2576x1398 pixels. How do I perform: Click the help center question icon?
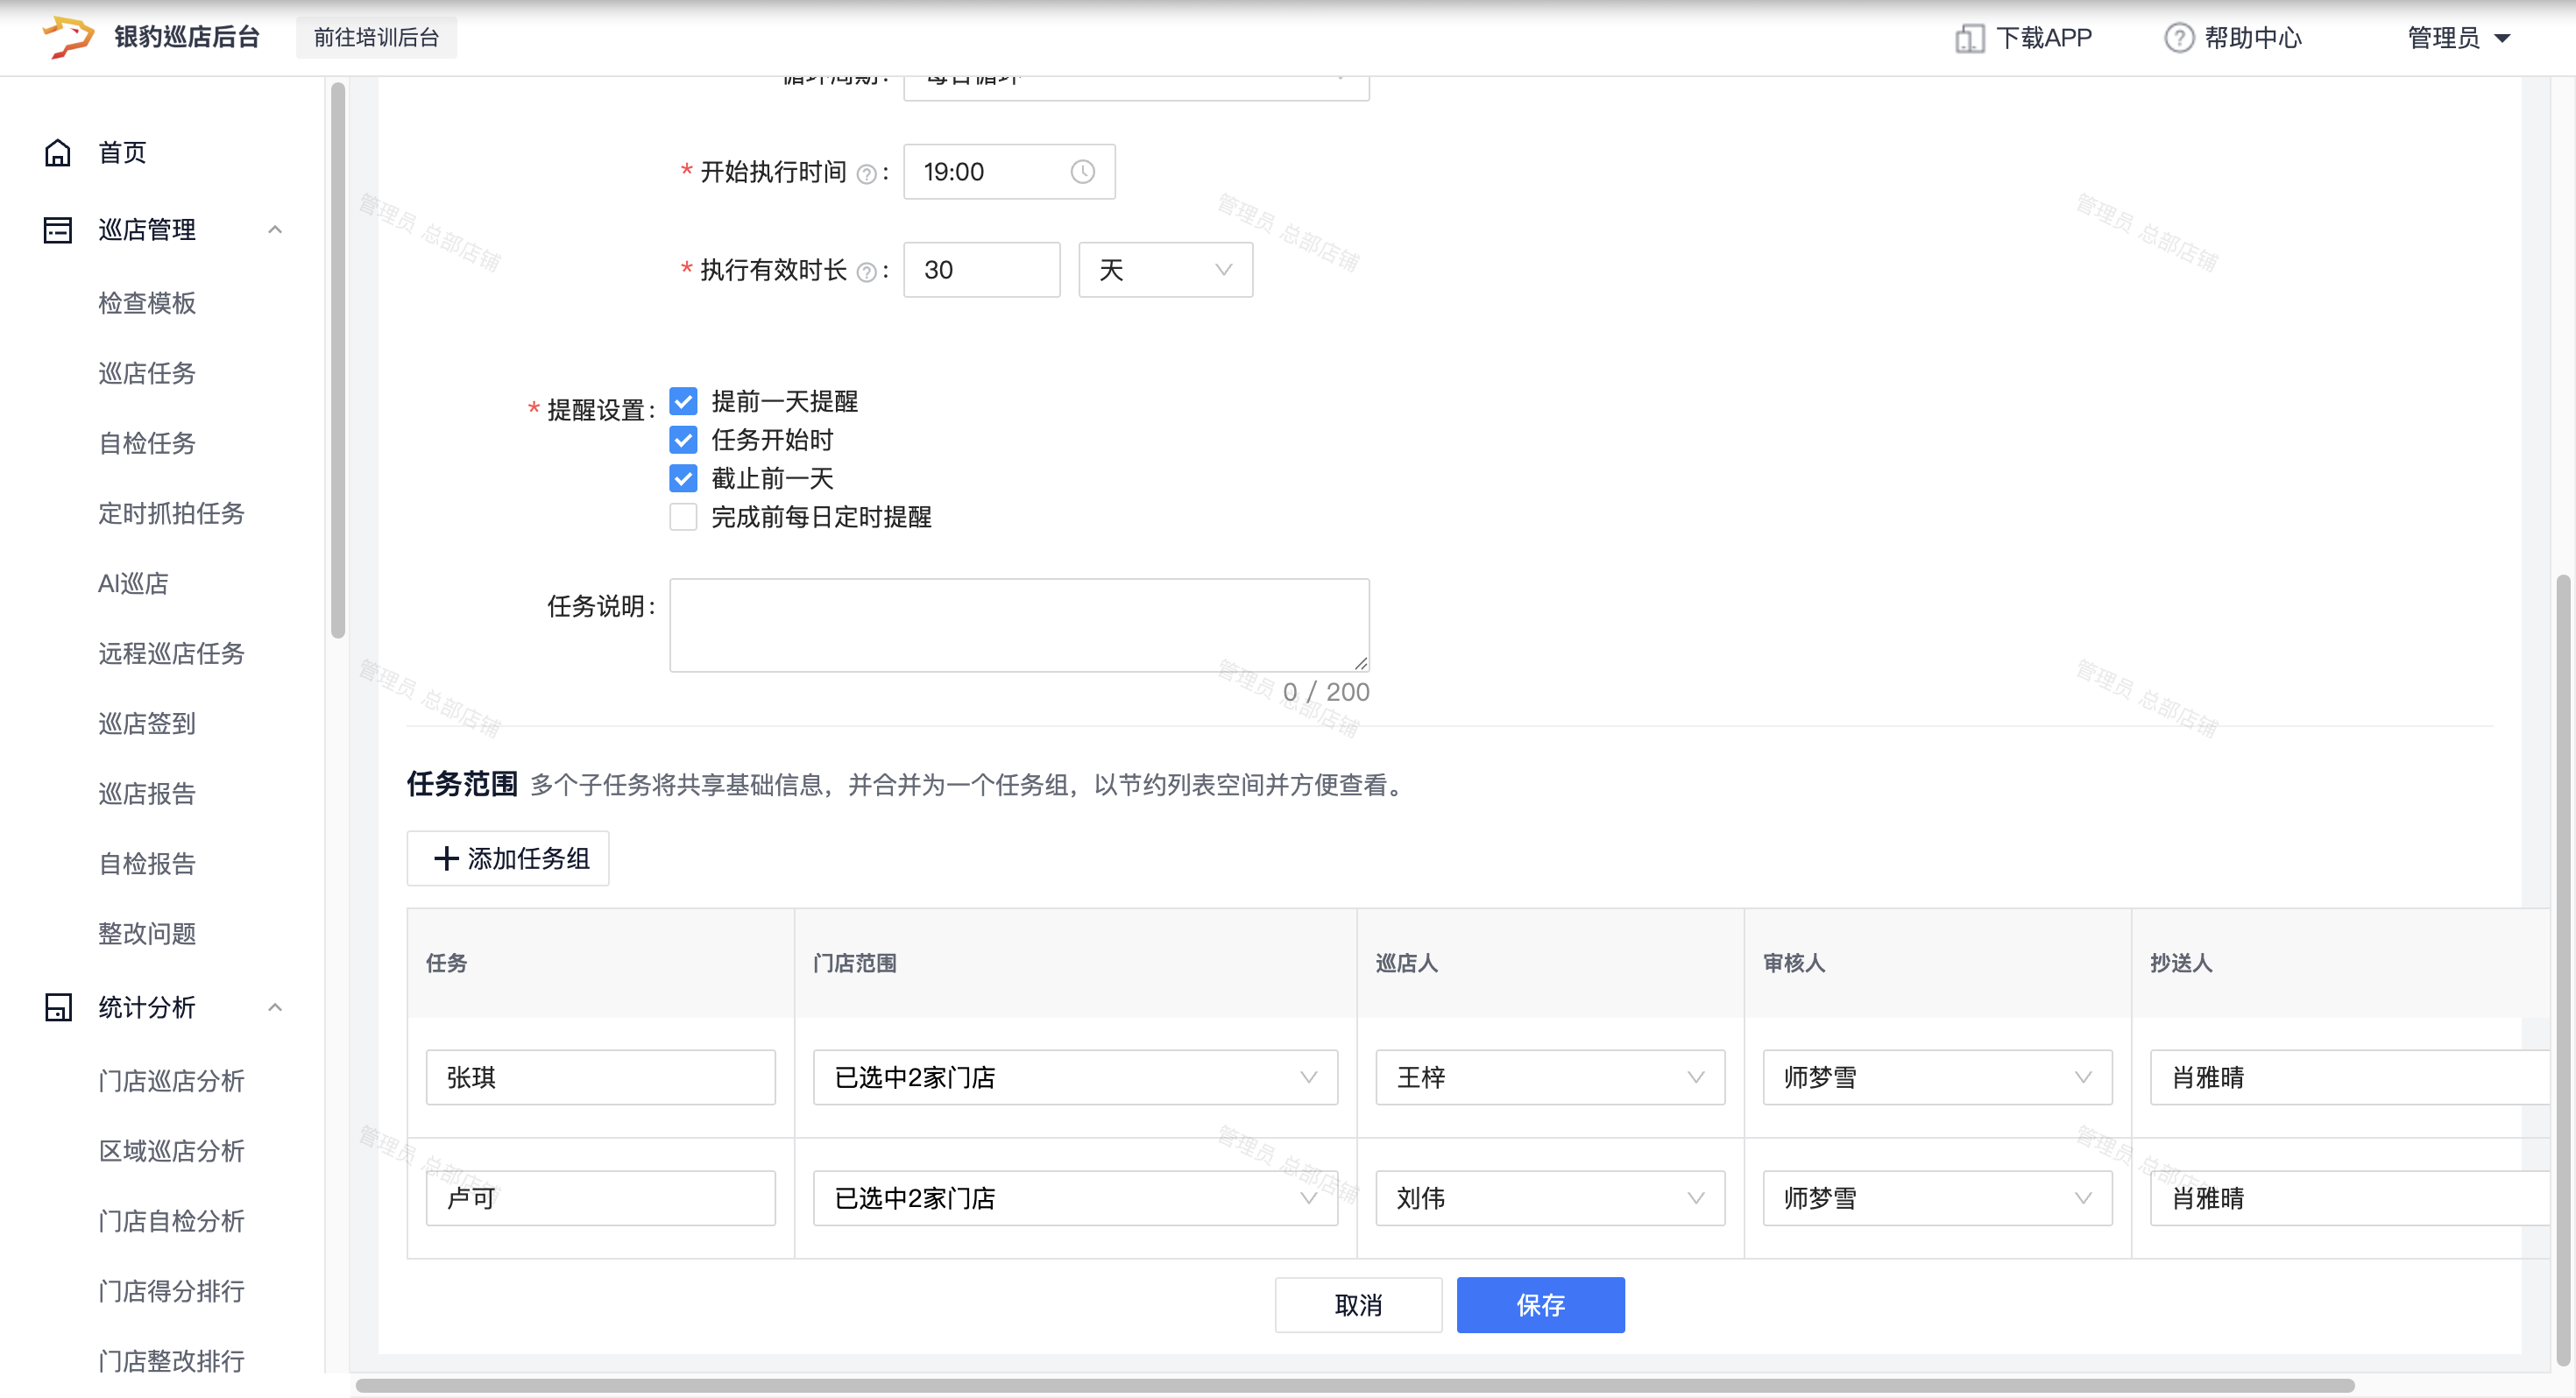2178,38
